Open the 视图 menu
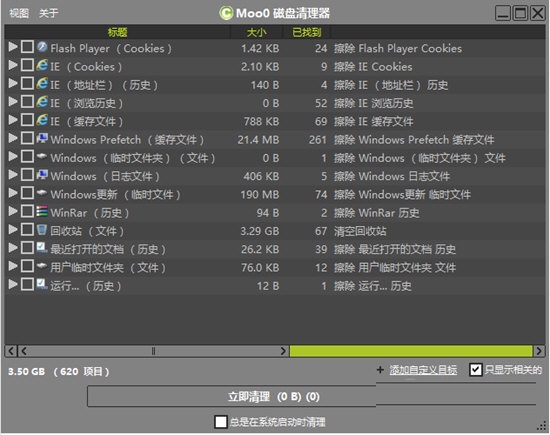The width and height of the screenshot is (550, 435). tap(19, 13)
